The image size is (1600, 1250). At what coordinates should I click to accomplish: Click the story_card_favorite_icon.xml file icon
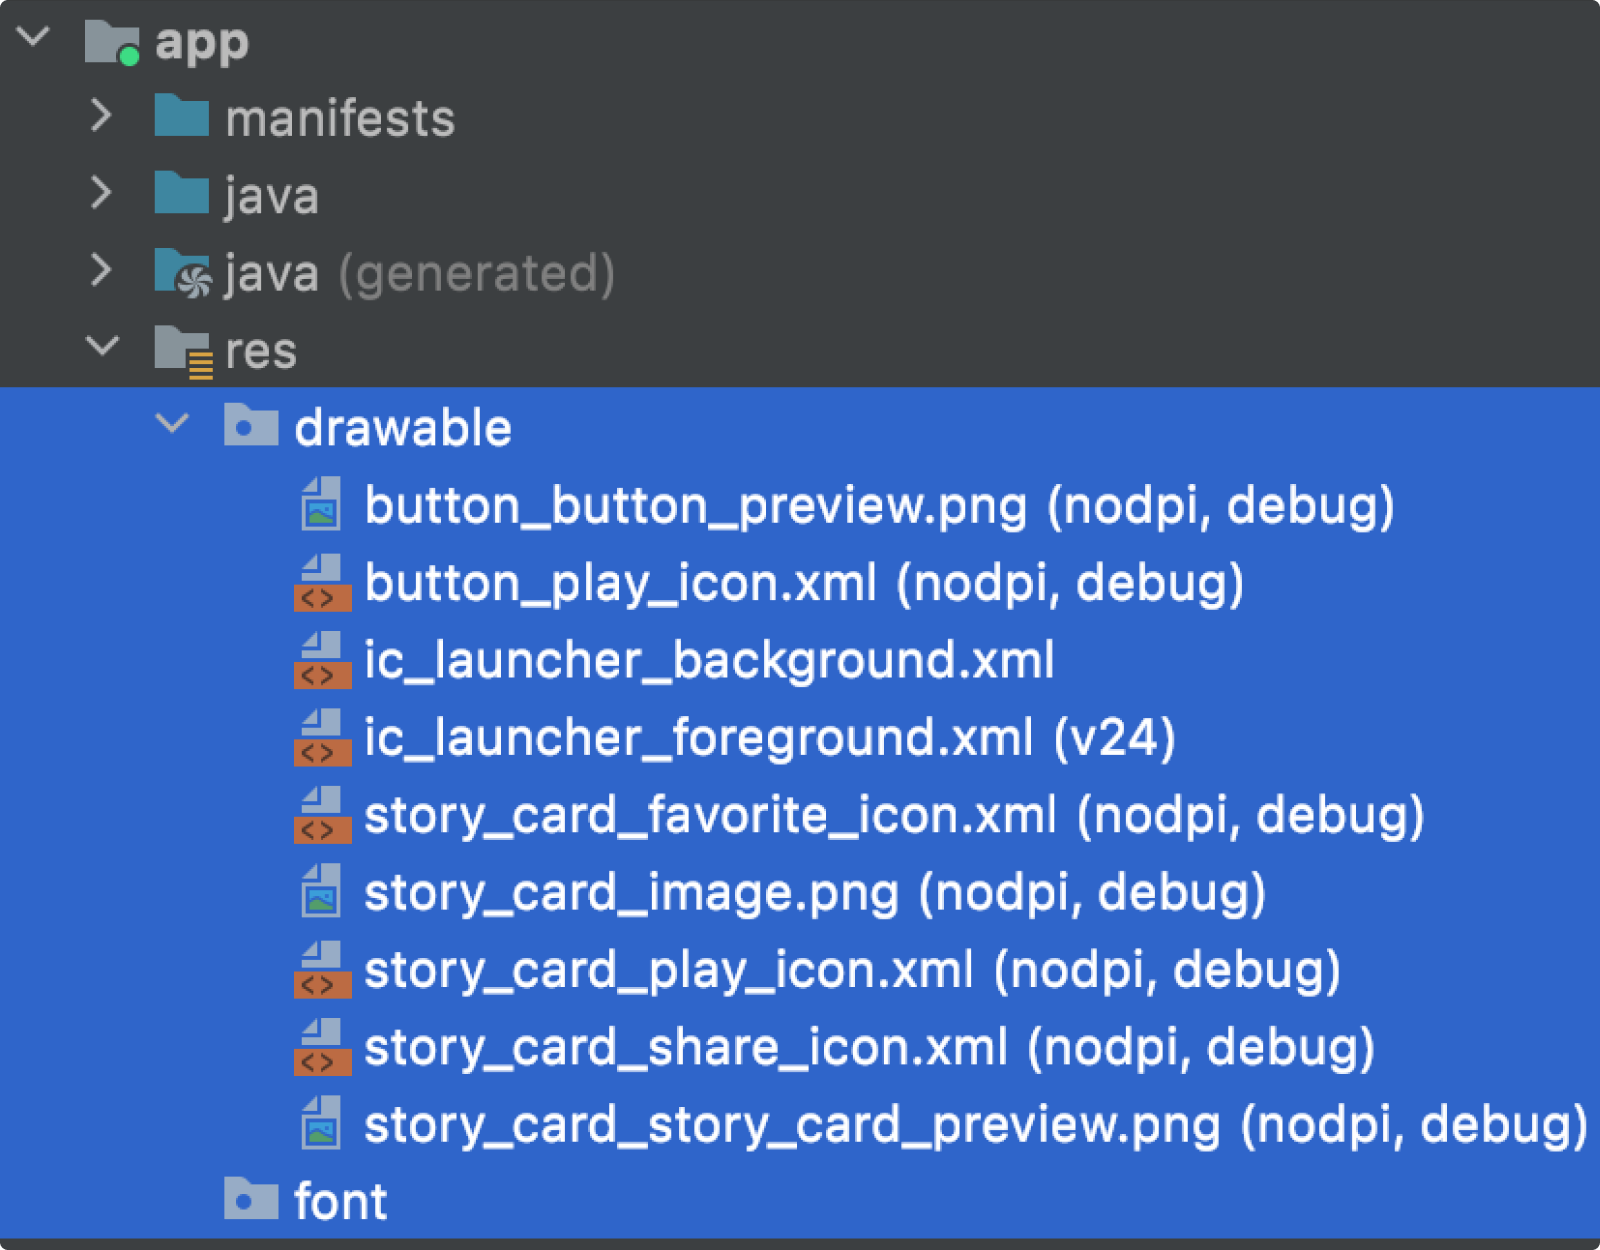point(322,814)
